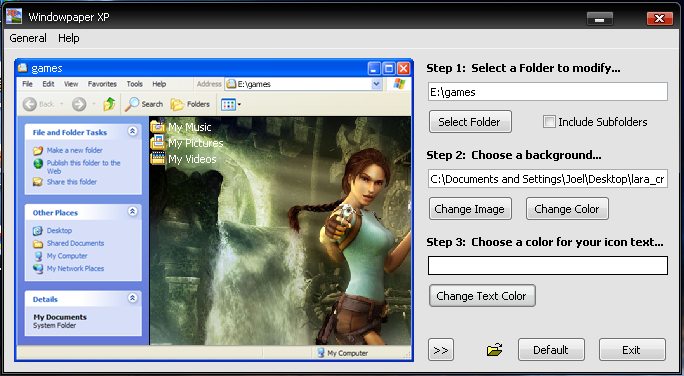The height and width of the screenshot is (376, 684).
Task: Click the Windows flag logo in preview
Action: point(399,84)
